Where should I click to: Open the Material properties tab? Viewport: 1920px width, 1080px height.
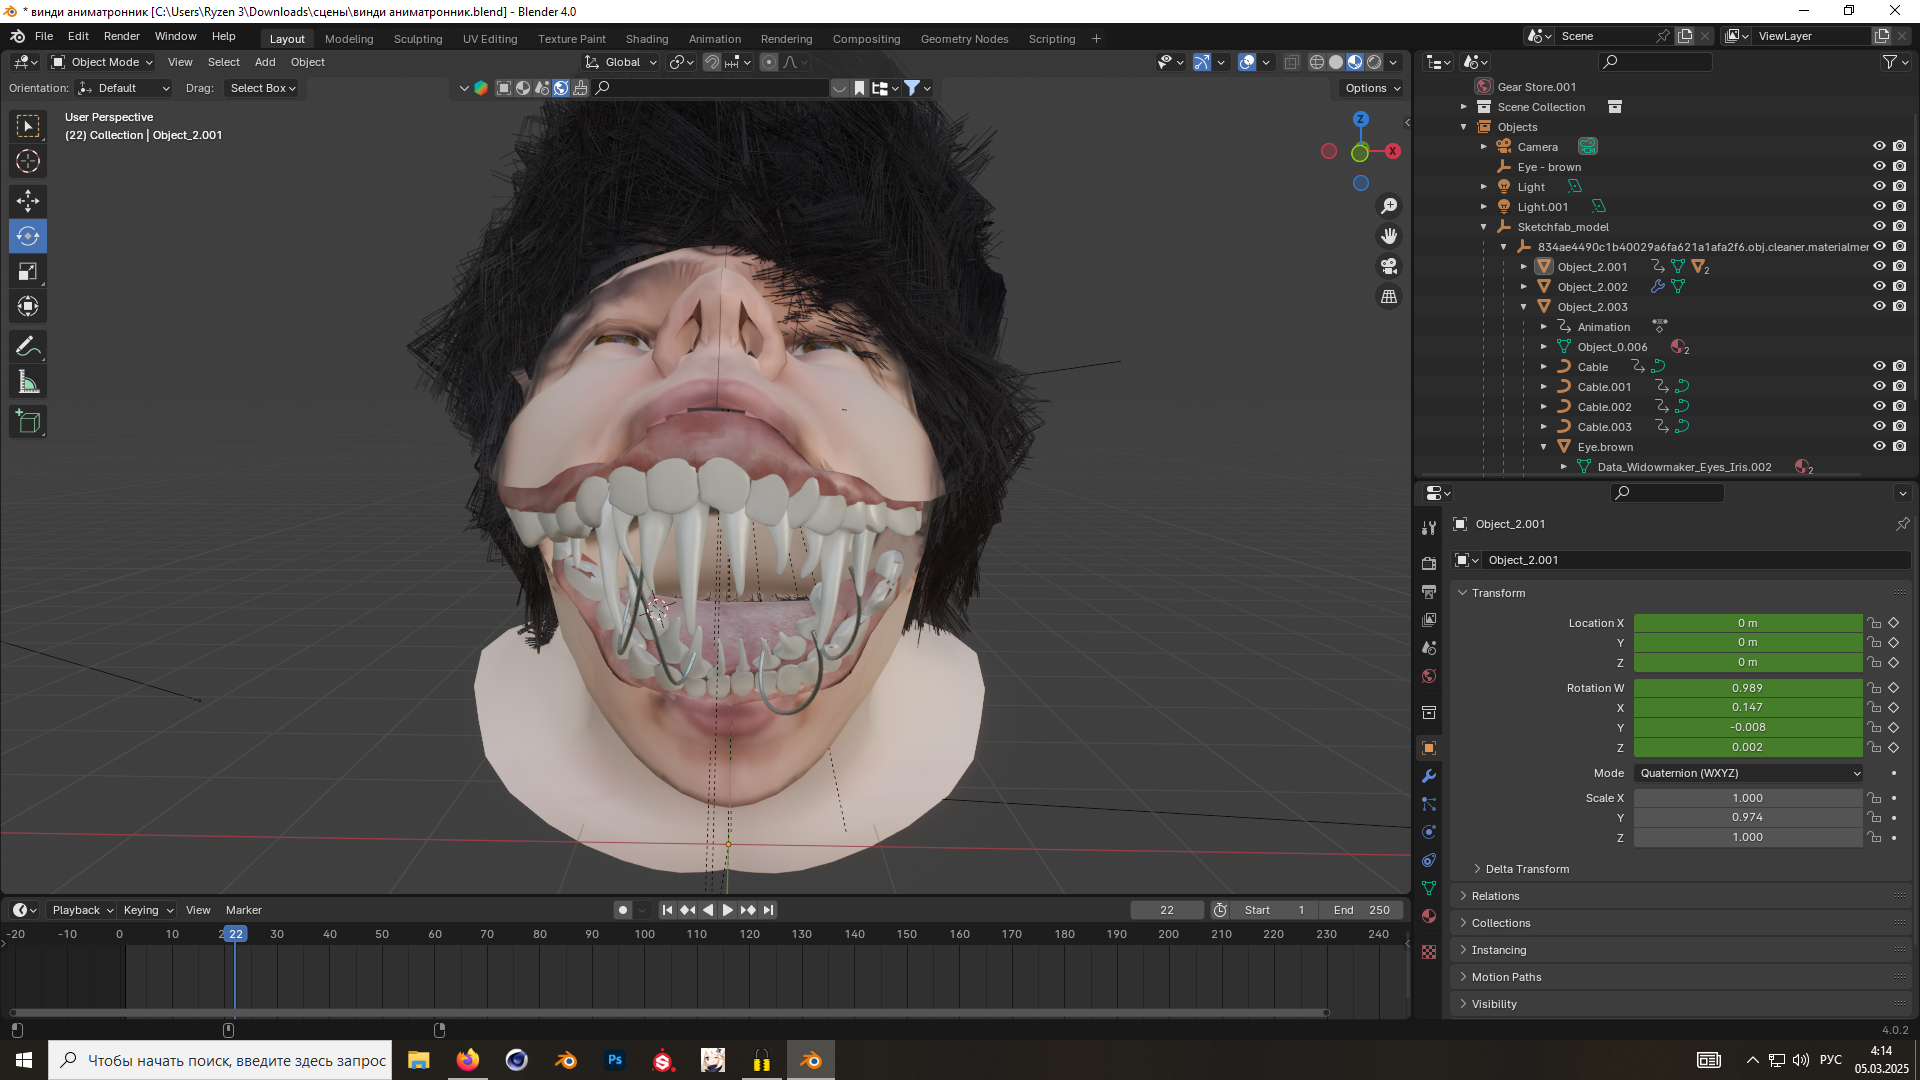tap(1429, 916)
